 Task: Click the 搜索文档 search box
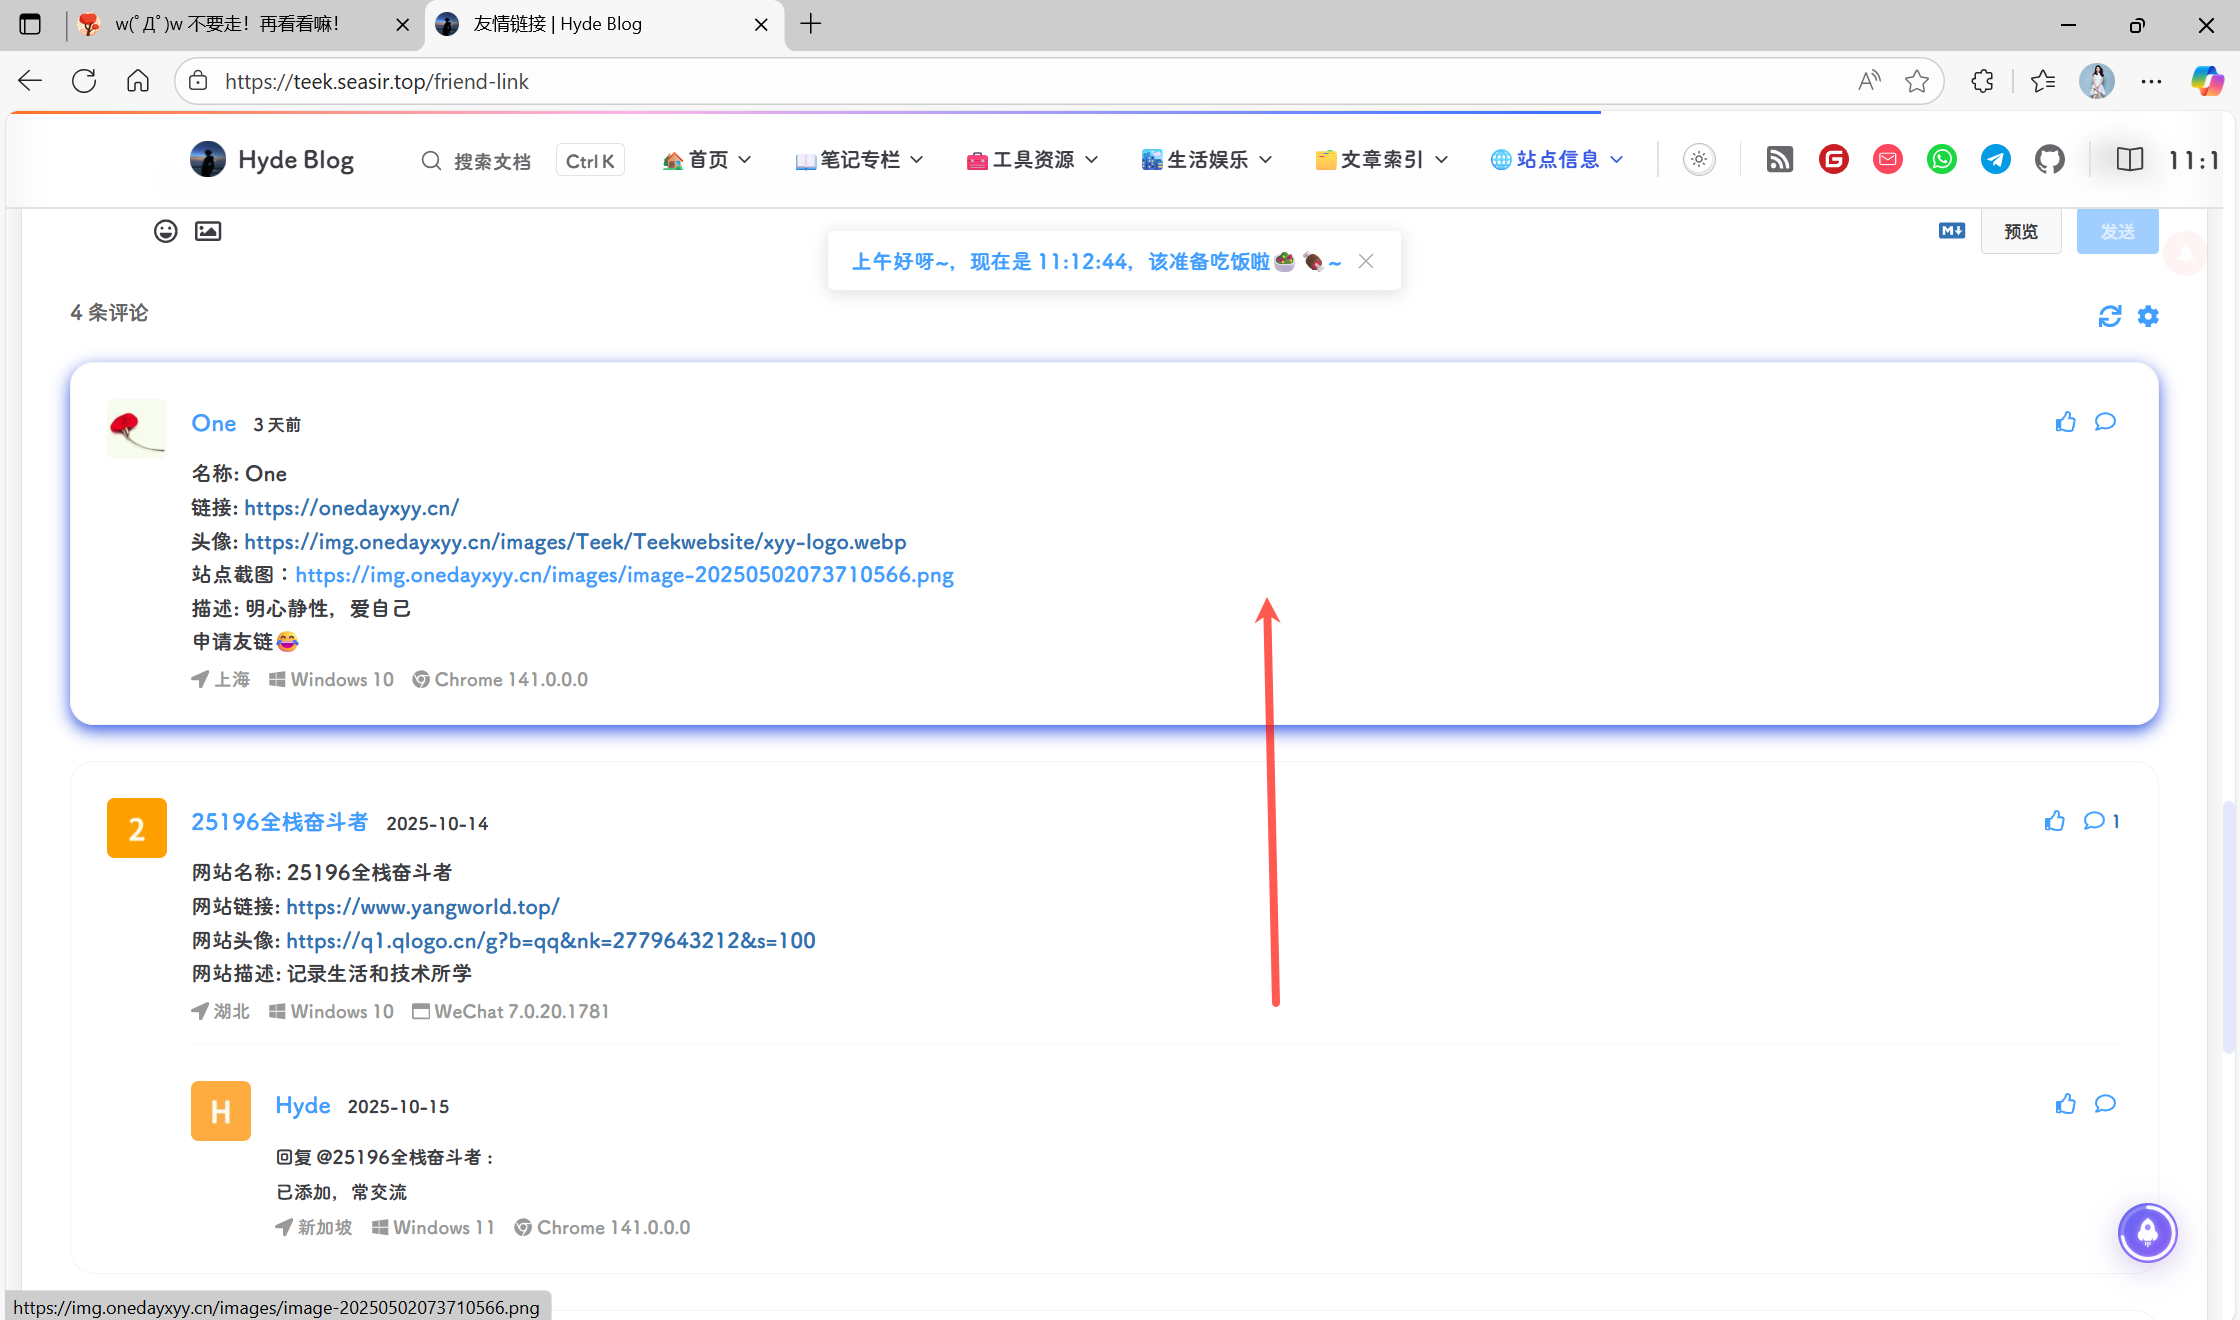coord(491,161)
